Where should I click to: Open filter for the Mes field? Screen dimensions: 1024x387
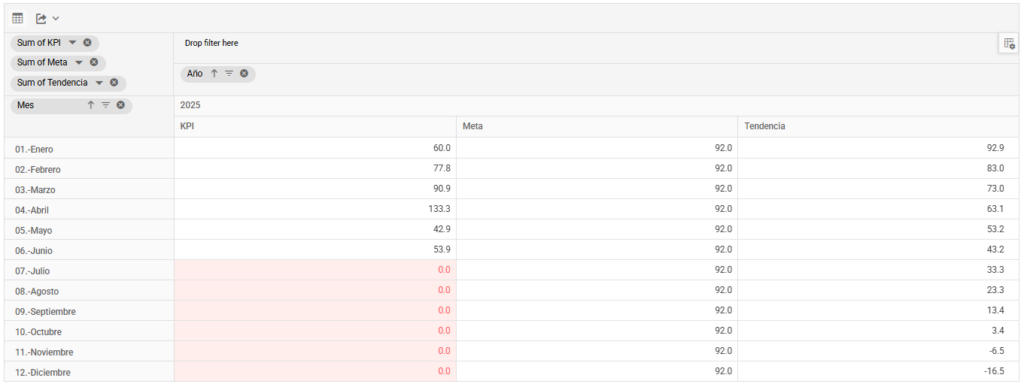(x=105, y=104)
